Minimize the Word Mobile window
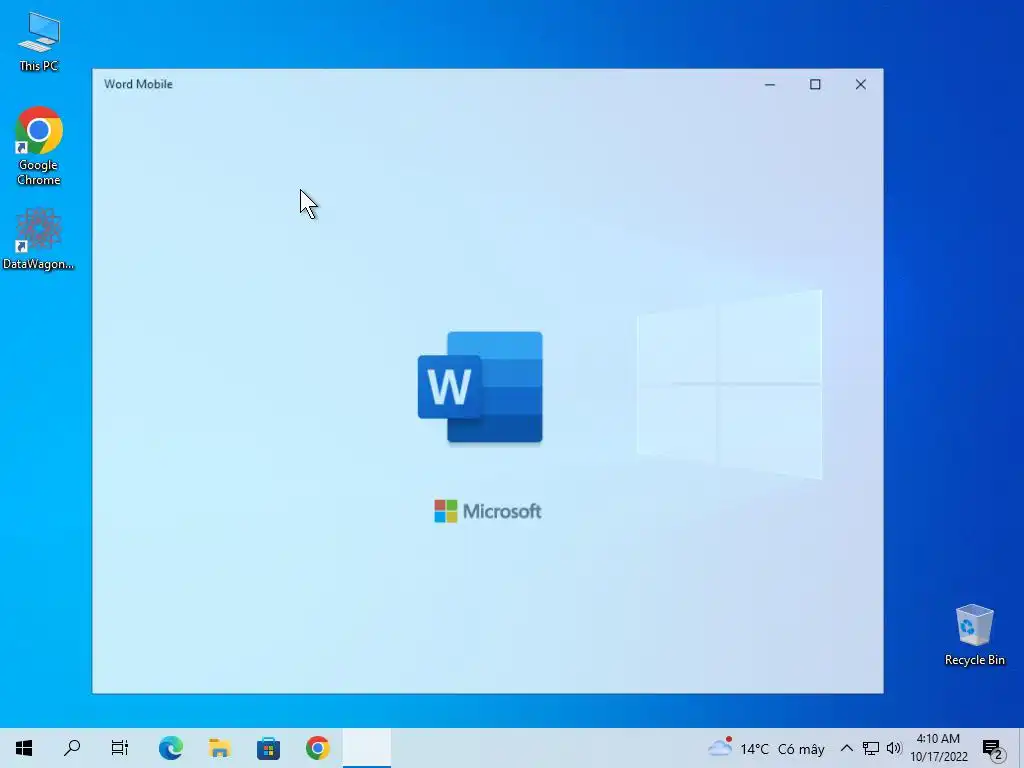The image size is (1024, 768). tap(770, 84)
